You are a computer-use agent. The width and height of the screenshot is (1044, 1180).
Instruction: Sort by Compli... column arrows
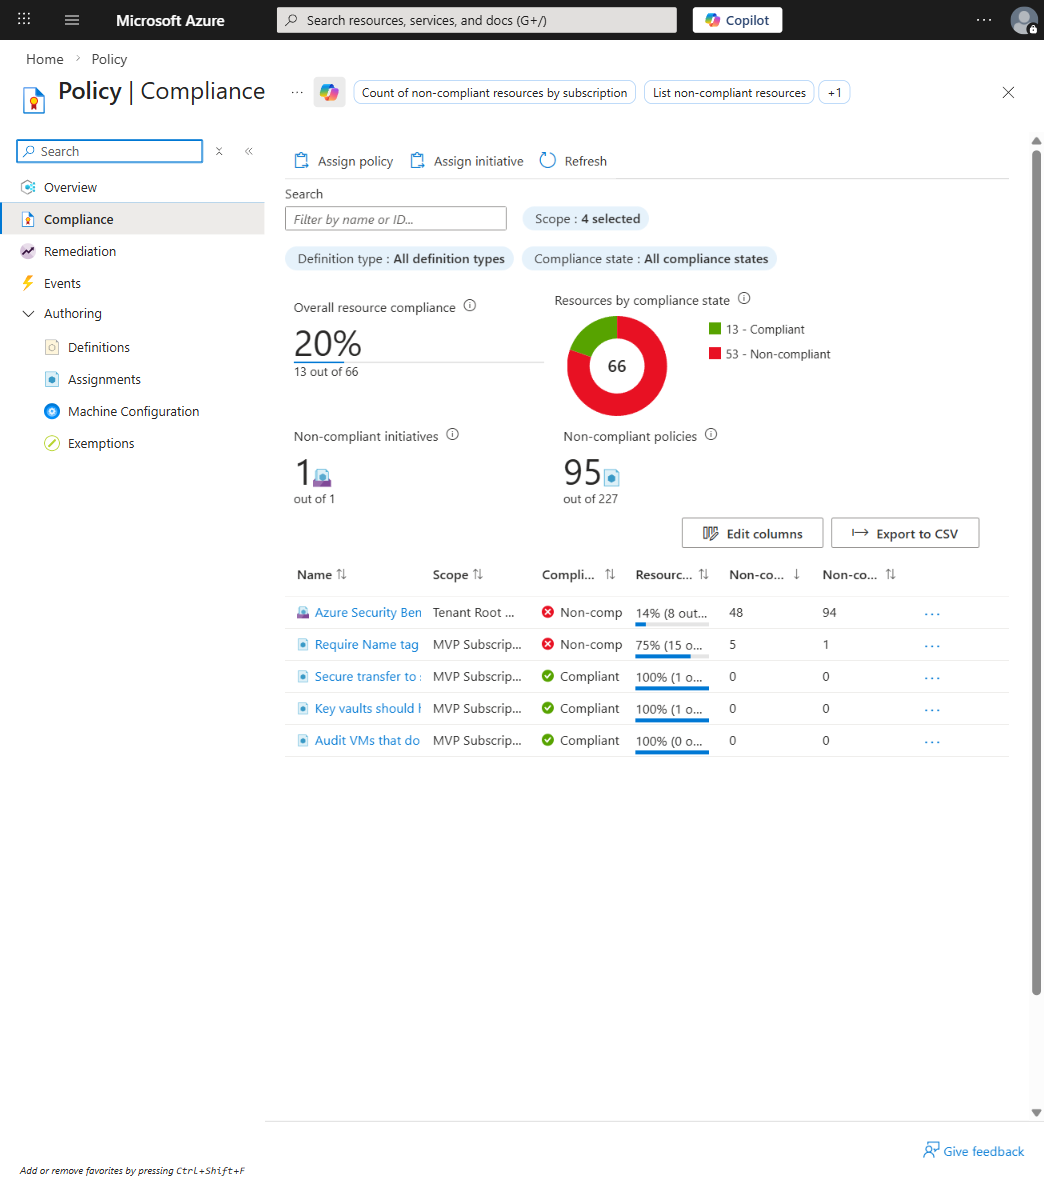point(610,574)
